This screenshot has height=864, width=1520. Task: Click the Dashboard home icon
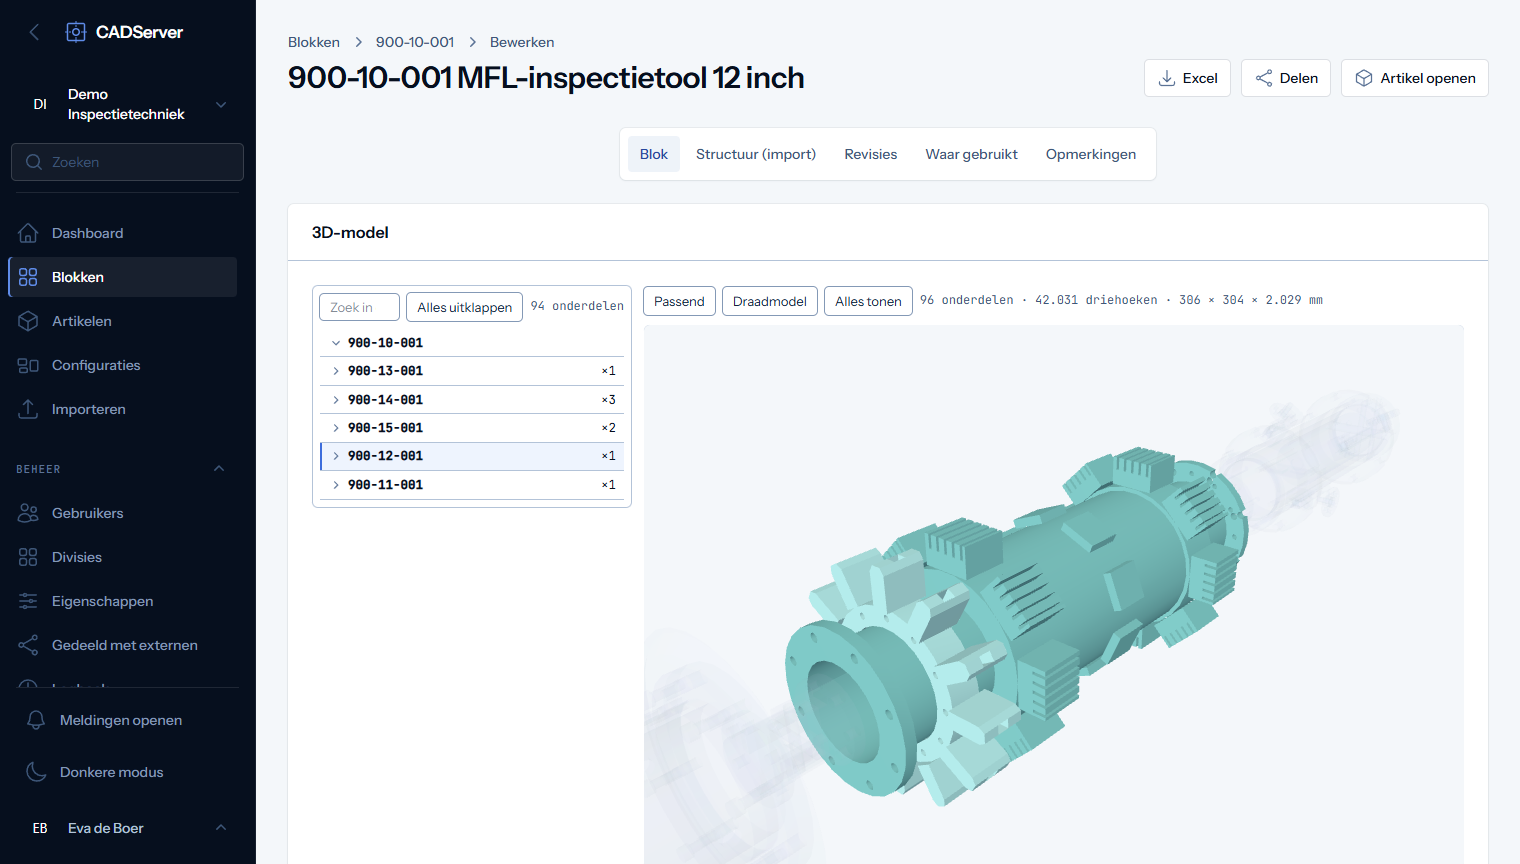coord(28,233)
